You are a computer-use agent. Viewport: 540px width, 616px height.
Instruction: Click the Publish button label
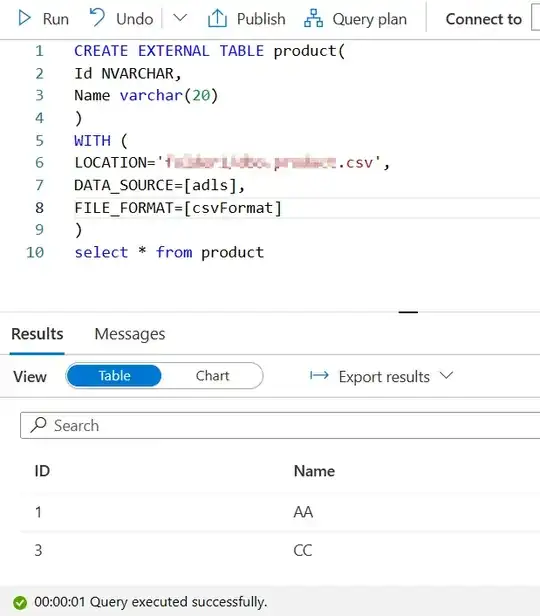point(261,19)
